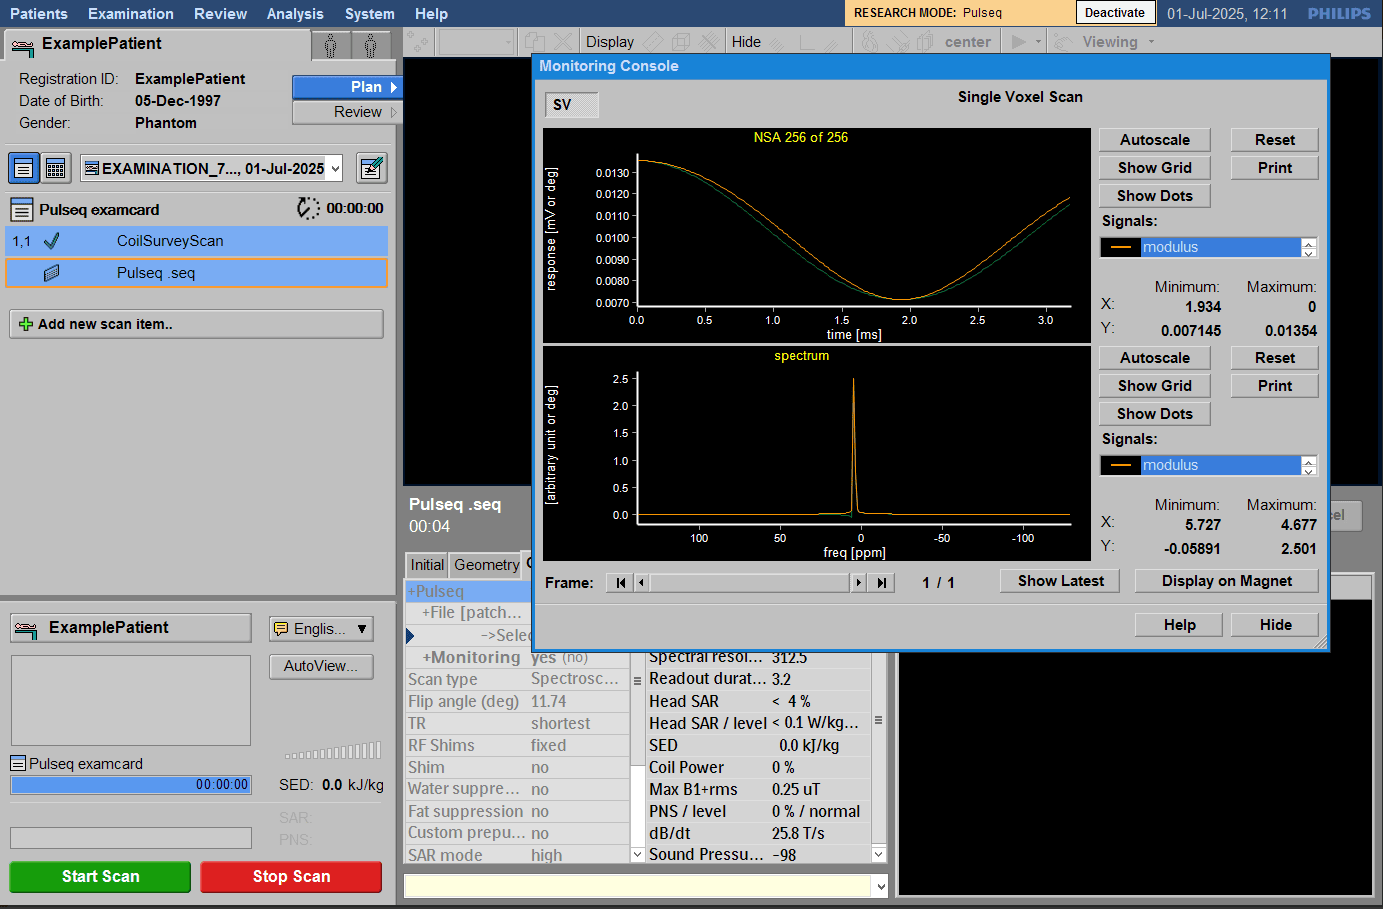1383x909 pixels.
Task: Select the second patient orientation silhouette tab
Action: point(371,45)
